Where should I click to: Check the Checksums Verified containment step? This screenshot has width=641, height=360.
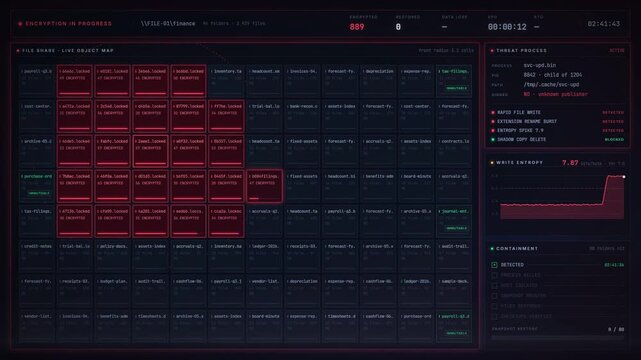494,316
